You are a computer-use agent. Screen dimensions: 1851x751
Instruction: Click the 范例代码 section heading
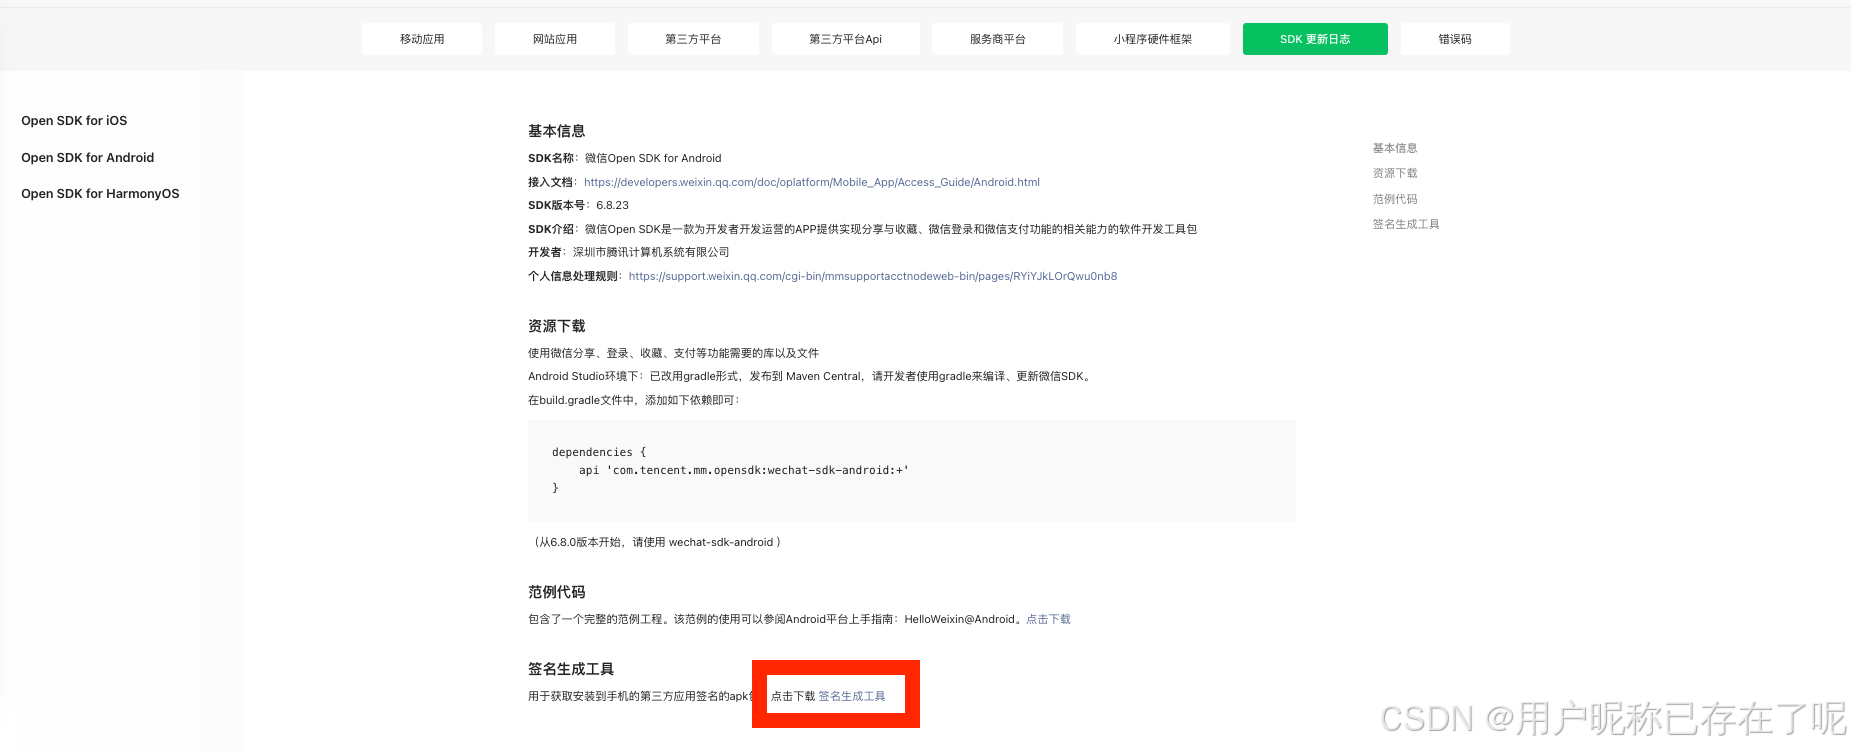click(x=557, y=592)
